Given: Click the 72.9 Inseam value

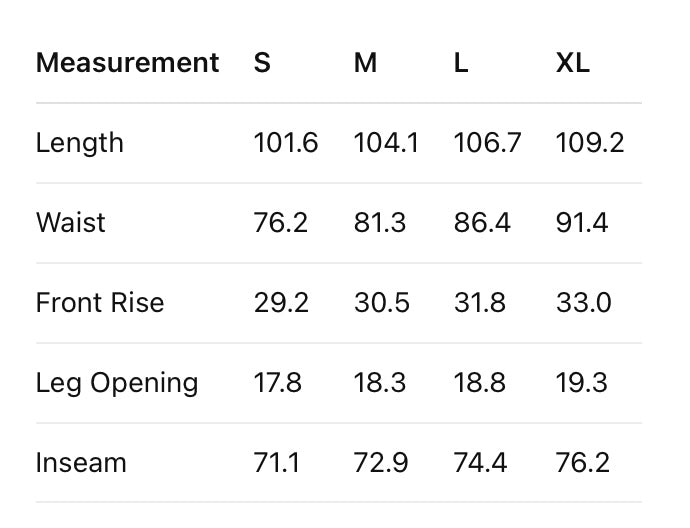Looking at the screenshot, I should pos(381,463).
